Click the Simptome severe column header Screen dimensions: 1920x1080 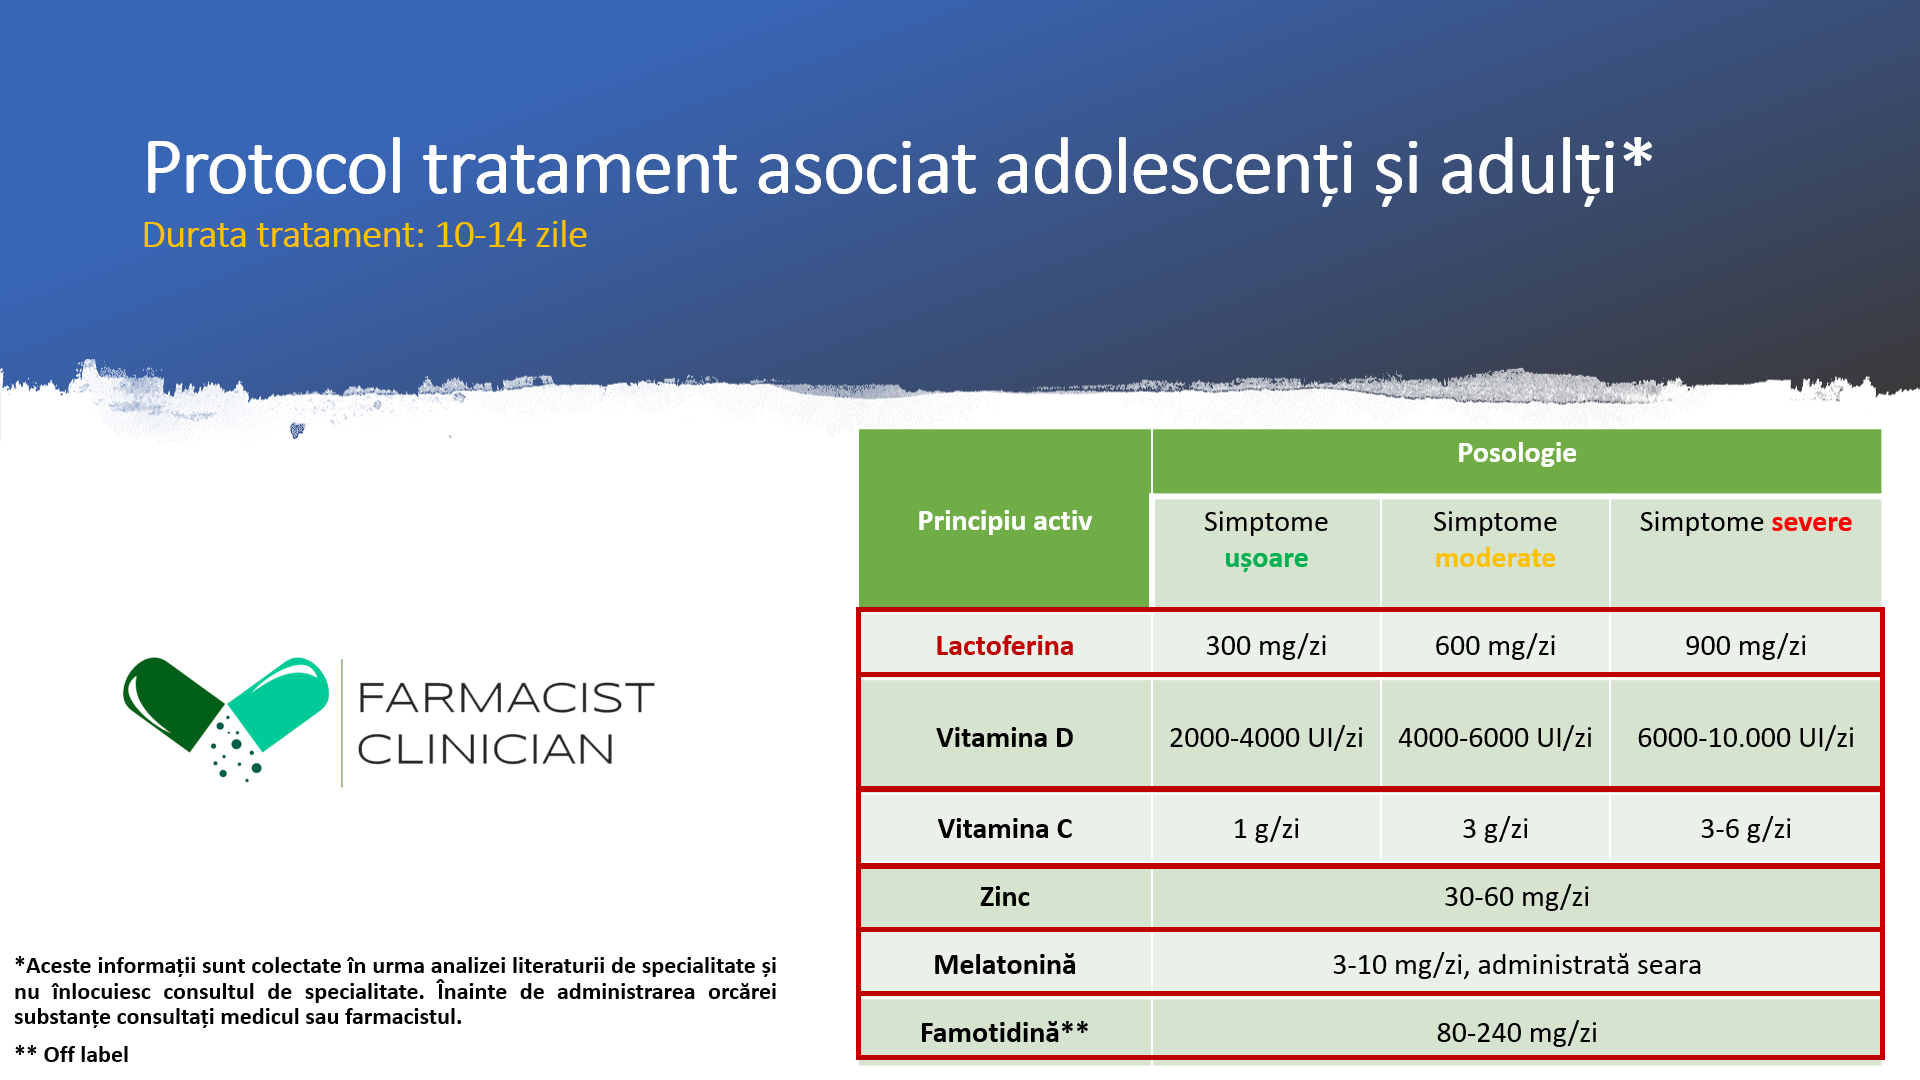(1745, 523)
